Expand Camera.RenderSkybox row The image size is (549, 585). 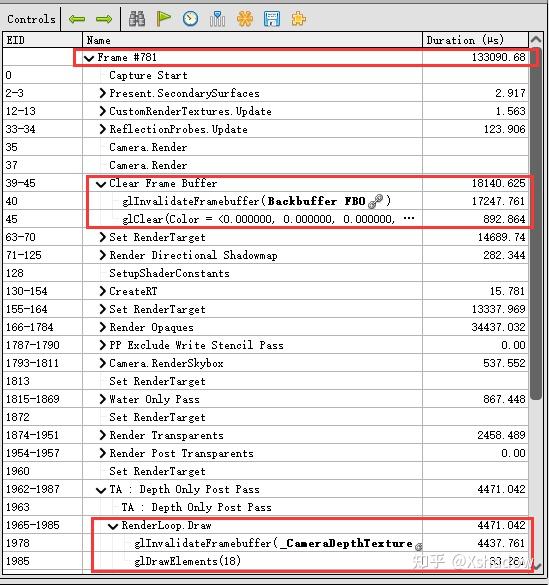(x=103, y=363)
